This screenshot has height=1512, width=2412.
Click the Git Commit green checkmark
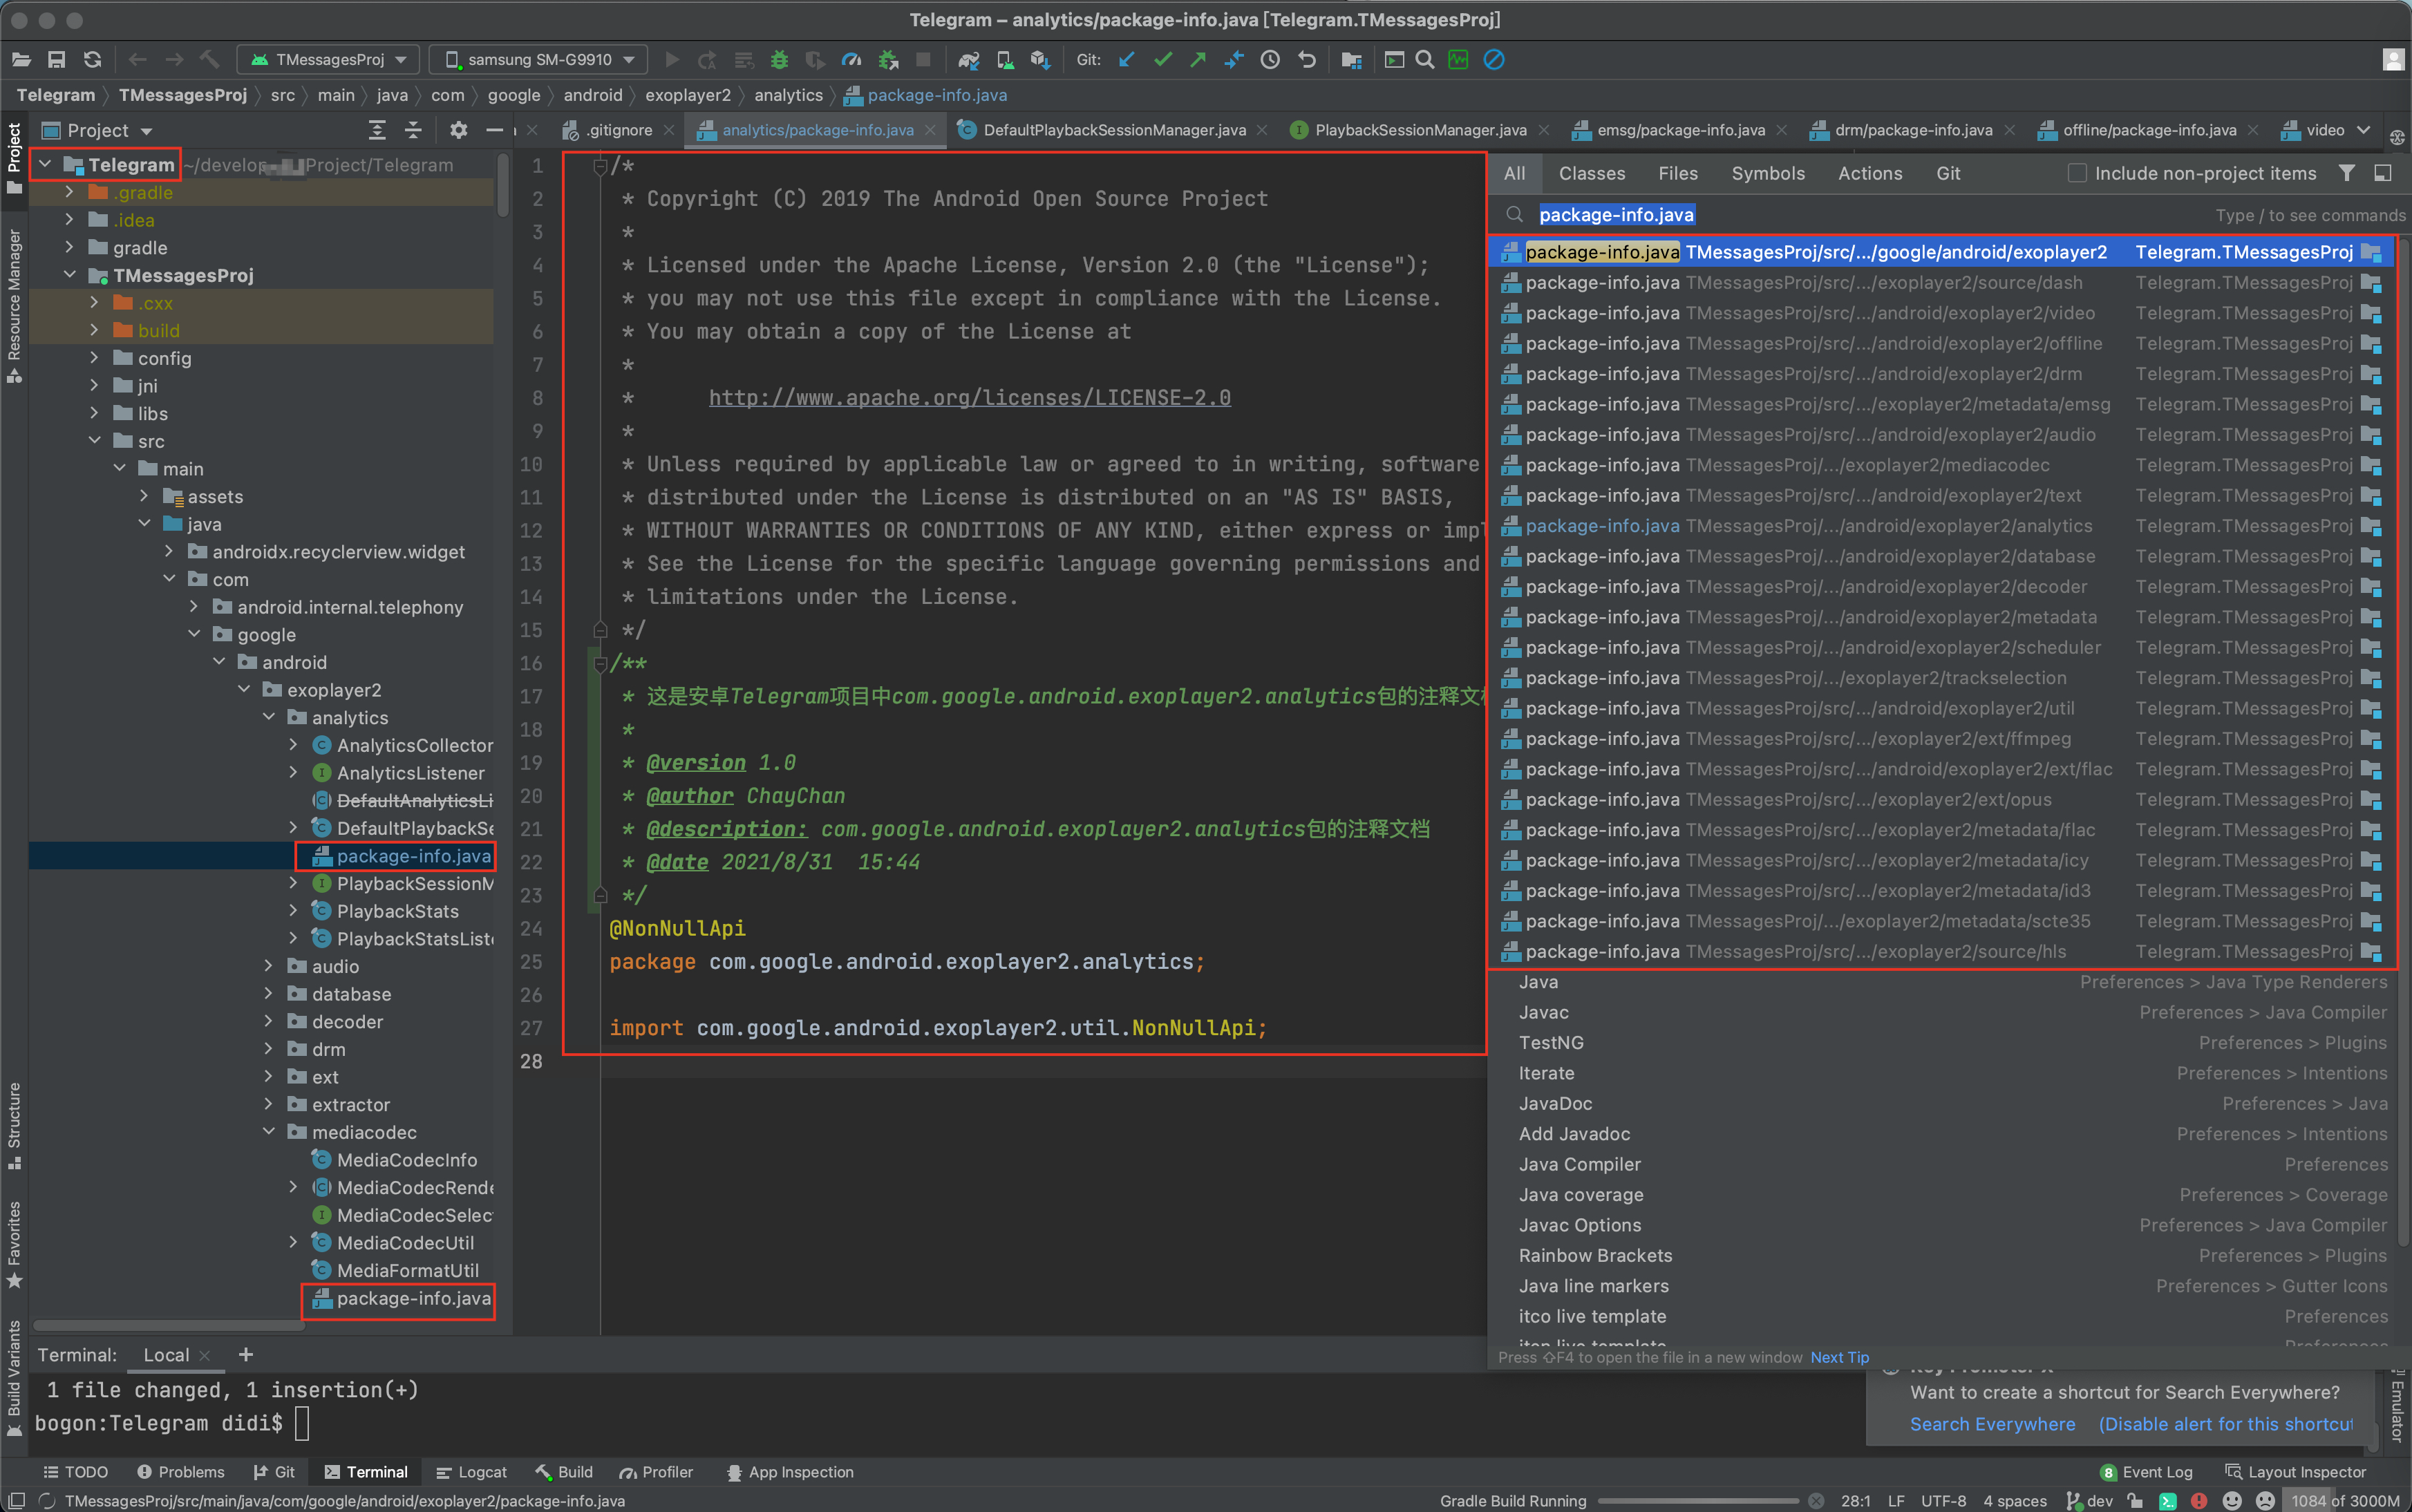pos(1162,60)
